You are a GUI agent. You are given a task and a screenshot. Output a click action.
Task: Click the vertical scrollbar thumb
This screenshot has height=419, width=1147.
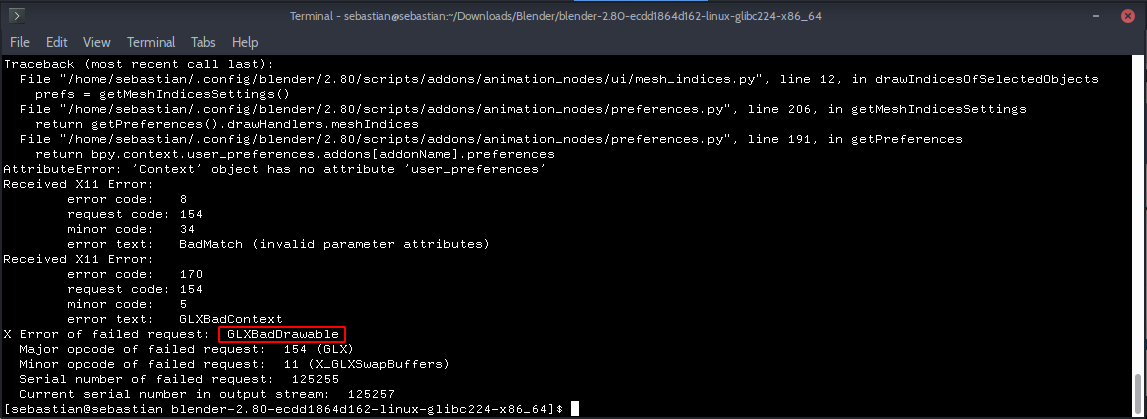(x=1137, y=393)
